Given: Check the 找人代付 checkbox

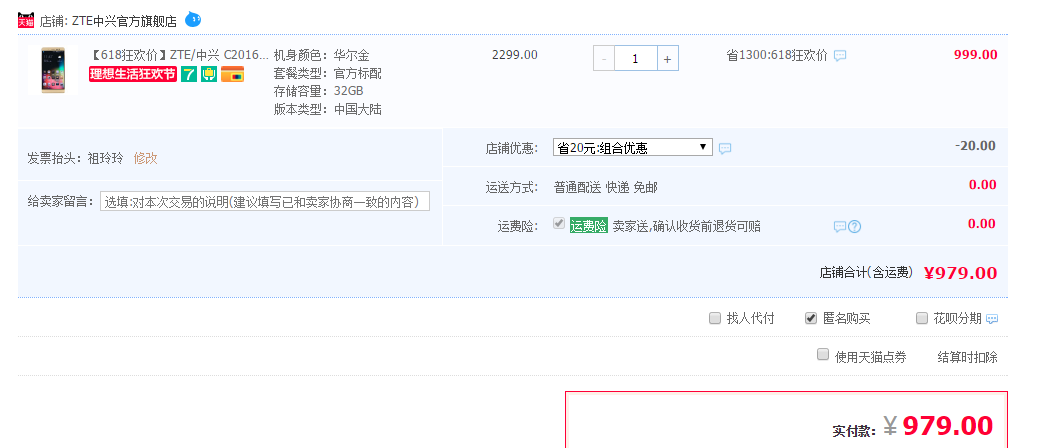Looking at the screenshot, I should (714, 318).
